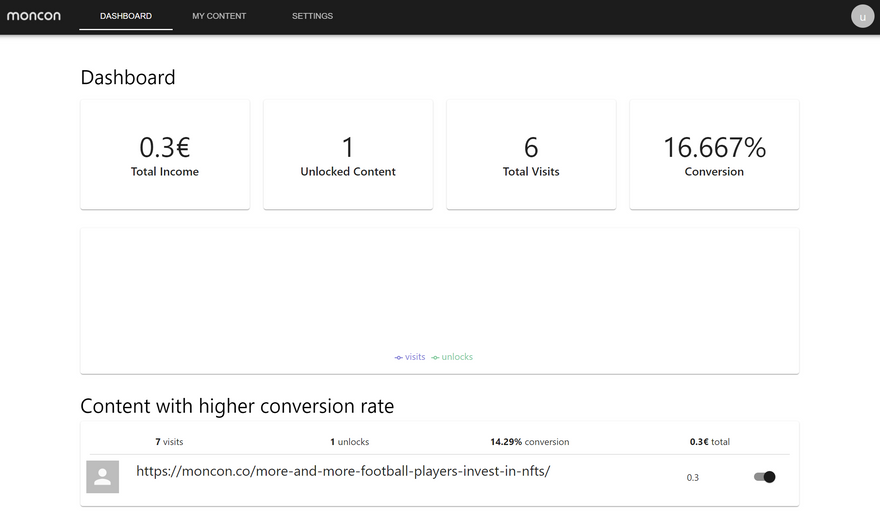The image size is (880, 514).
Task: Click the 7 visits column label
Action: [x=169, y=442]
